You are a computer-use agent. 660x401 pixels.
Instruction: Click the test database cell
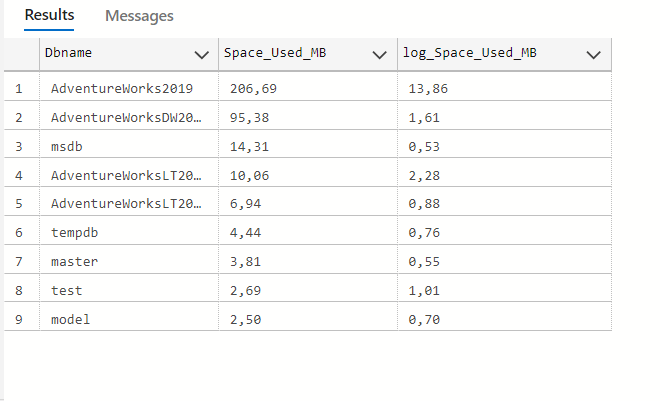click(66, 291)
